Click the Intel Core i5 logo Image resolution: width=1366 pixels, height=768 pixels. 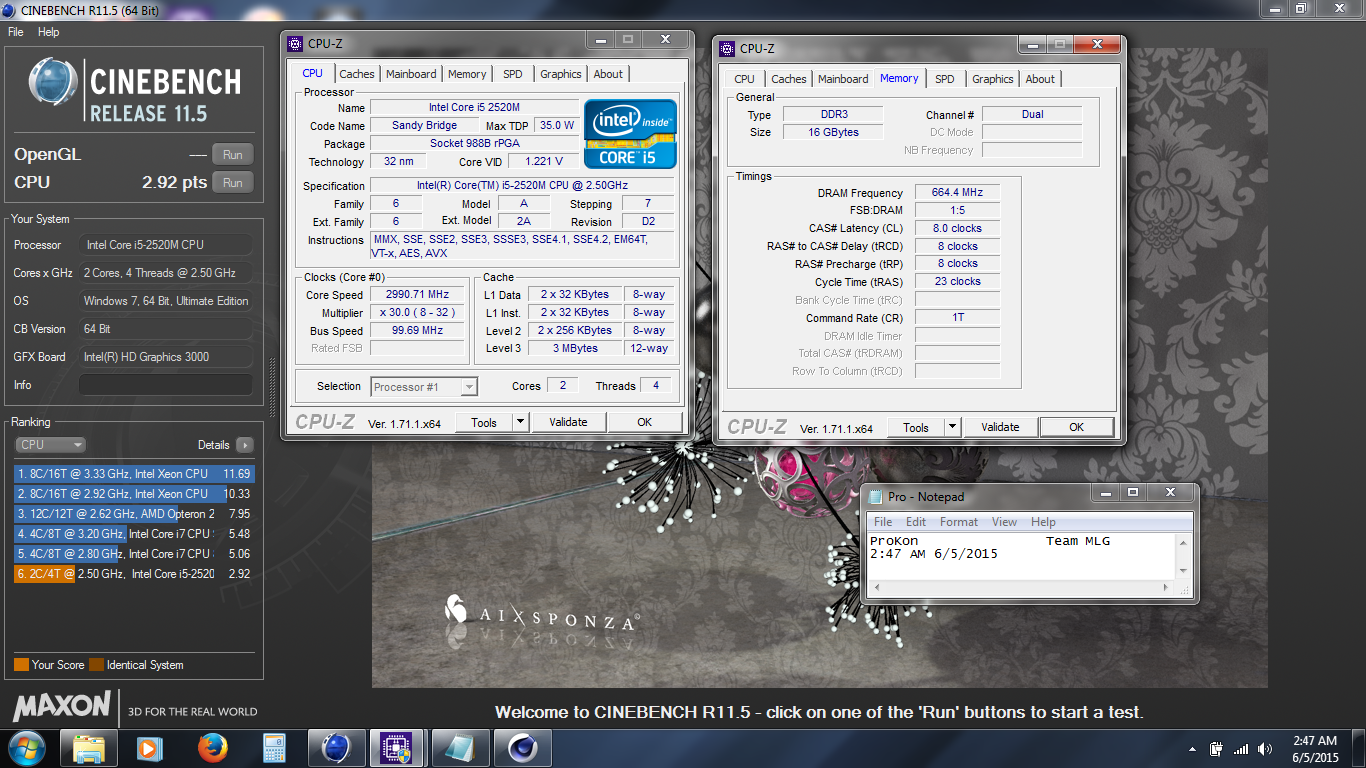(630, 134)
